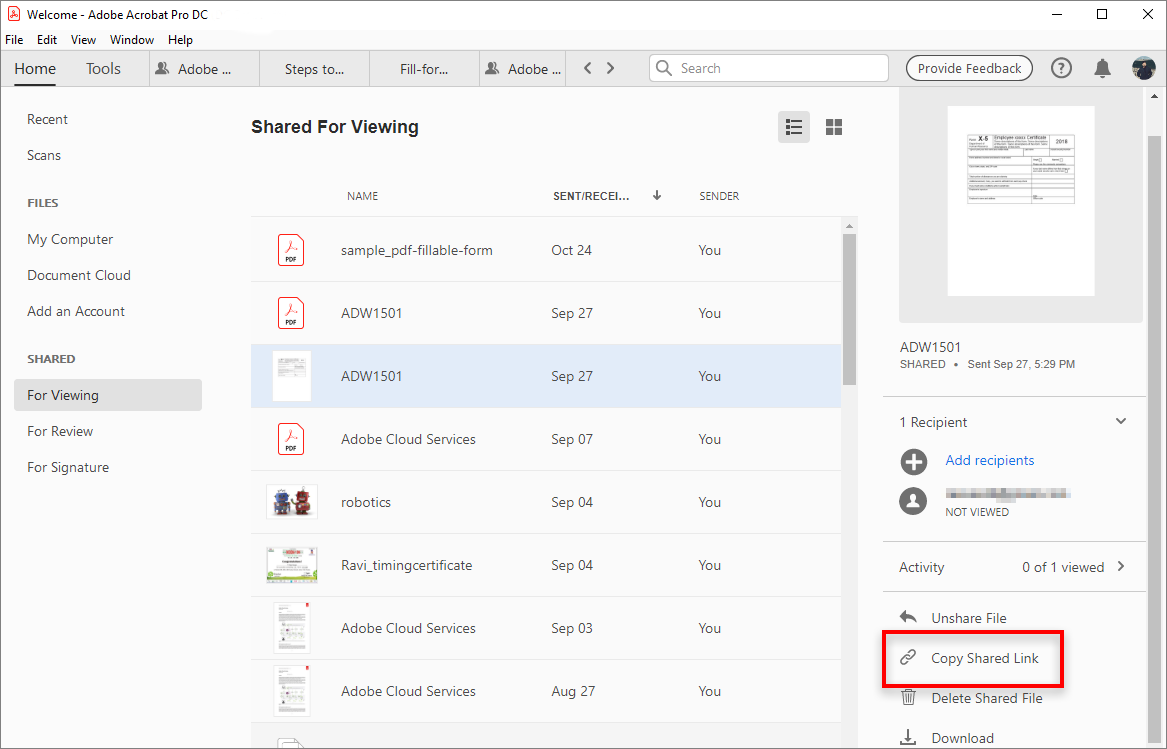Switch to the Tools tab
Screen dimensions: 1167x749
click(103, 69)
